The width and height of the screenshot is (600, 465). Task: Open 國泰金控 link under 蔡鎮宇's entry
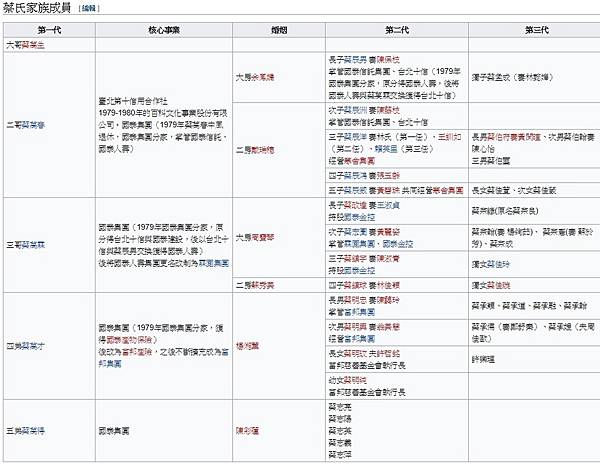click(x=359, y=271)
